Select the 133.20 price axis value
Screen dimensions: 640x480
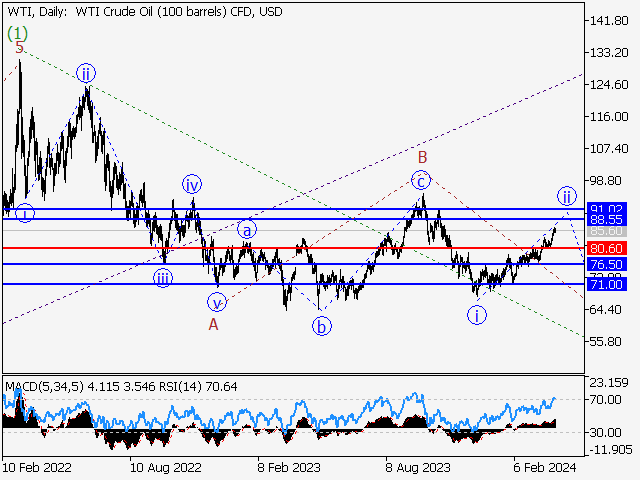coord(609,53)
